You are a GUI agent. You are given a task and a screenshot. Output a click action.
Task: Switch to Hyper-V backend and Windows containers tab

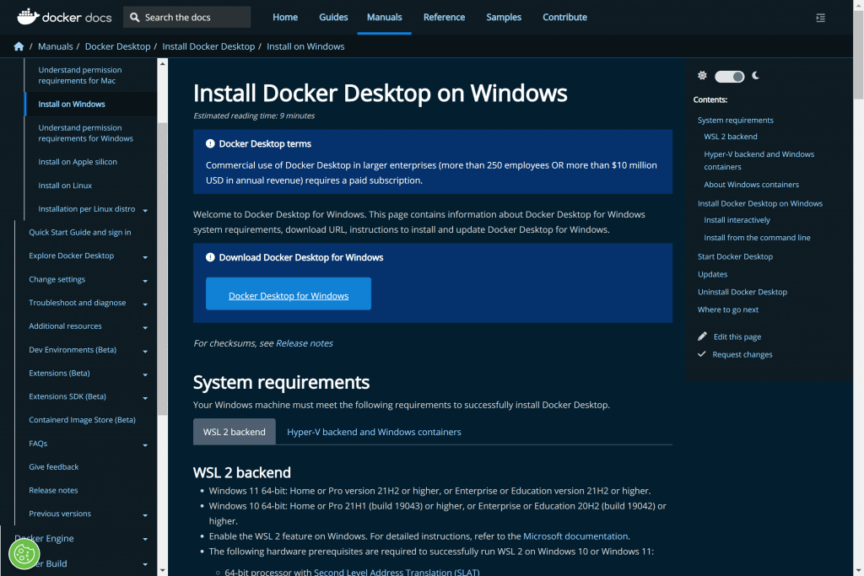point(373,431)
